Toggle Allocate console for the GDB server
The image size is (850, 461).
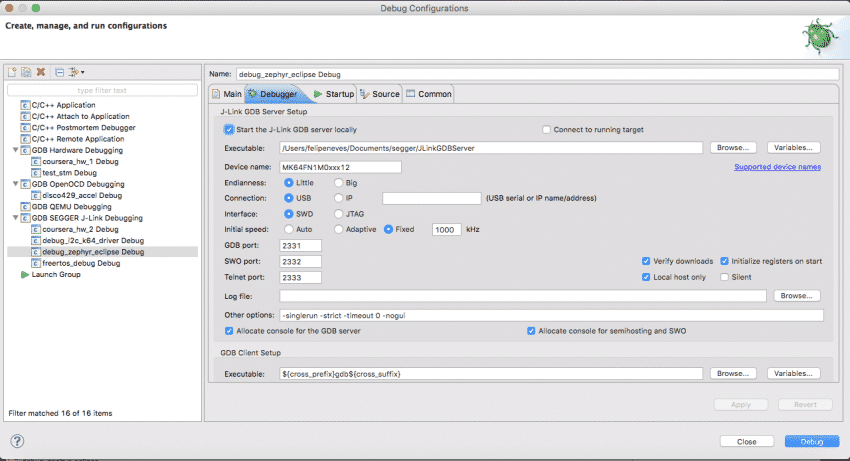tap(229, 331)
